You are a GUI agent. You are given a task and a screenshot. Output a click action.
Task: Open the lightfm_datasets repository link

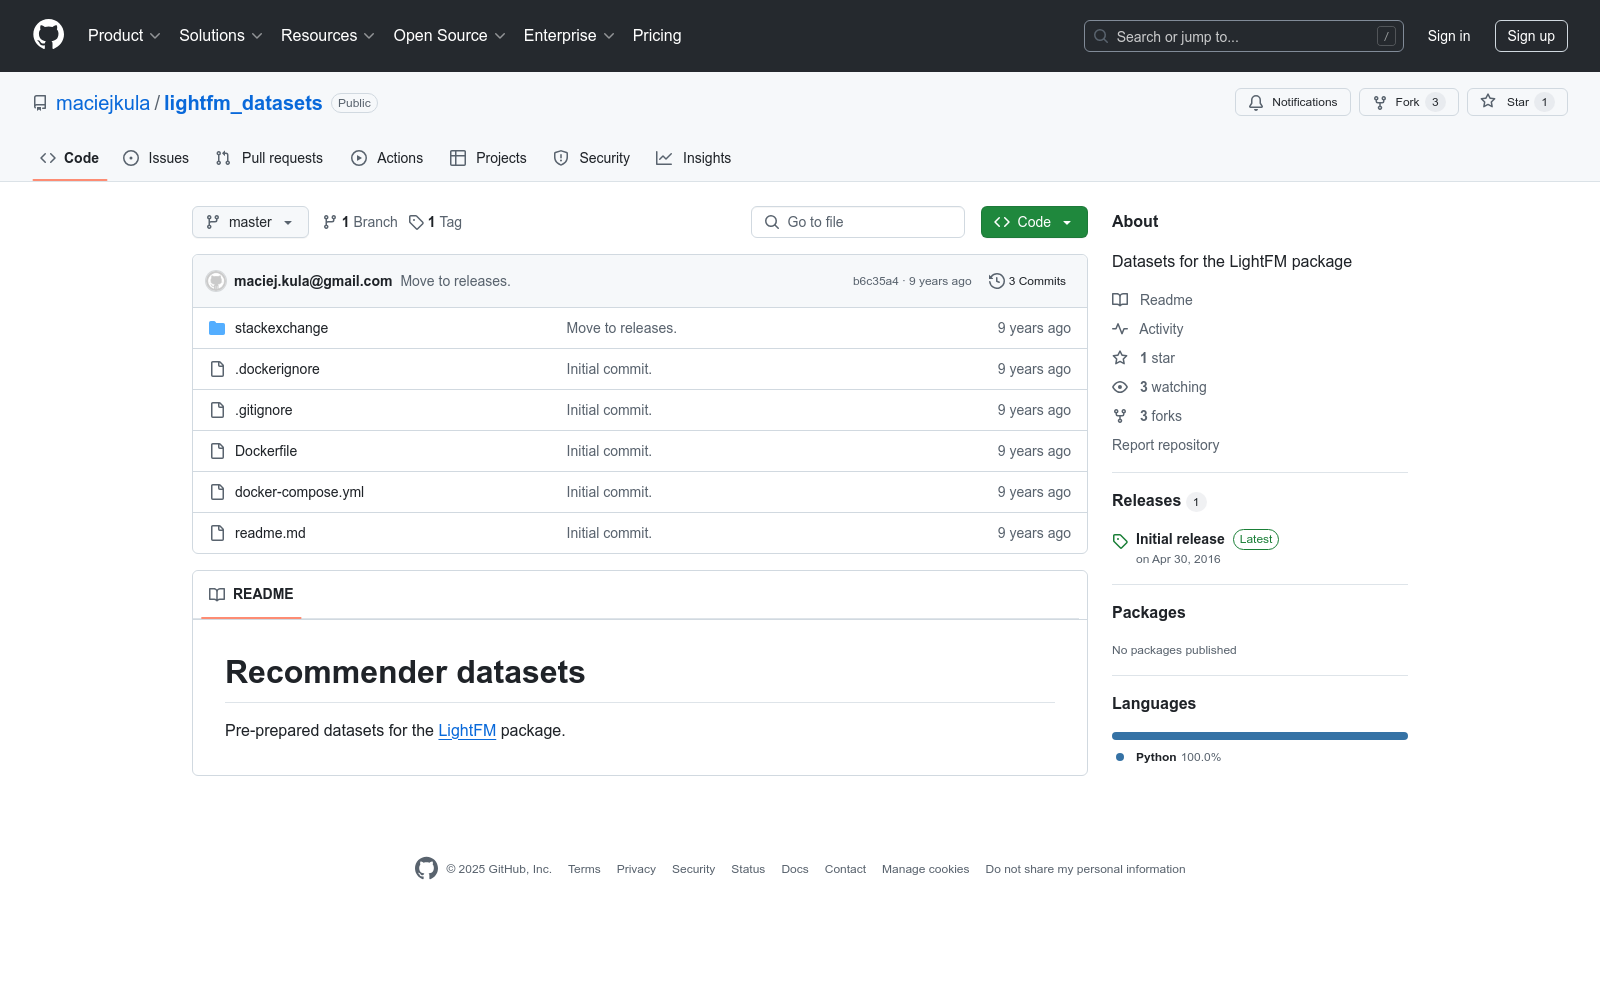(x=243, y=103)
